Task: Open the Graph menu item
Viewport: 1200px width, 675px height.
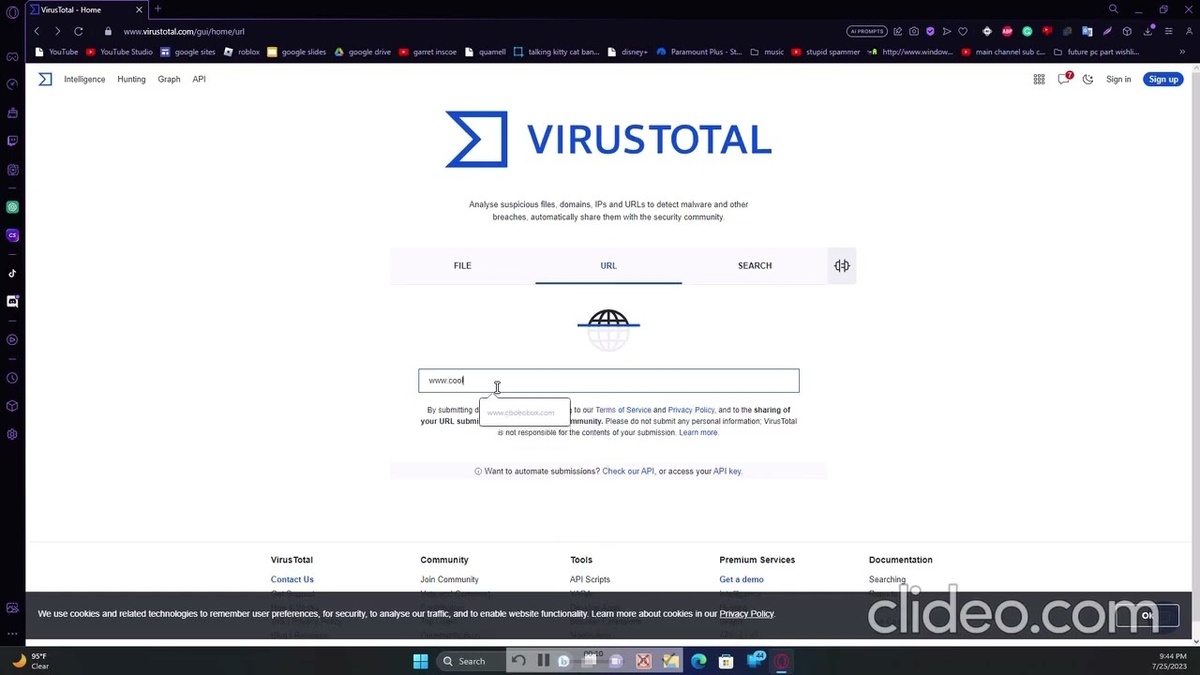Action: tap(169, 79)
